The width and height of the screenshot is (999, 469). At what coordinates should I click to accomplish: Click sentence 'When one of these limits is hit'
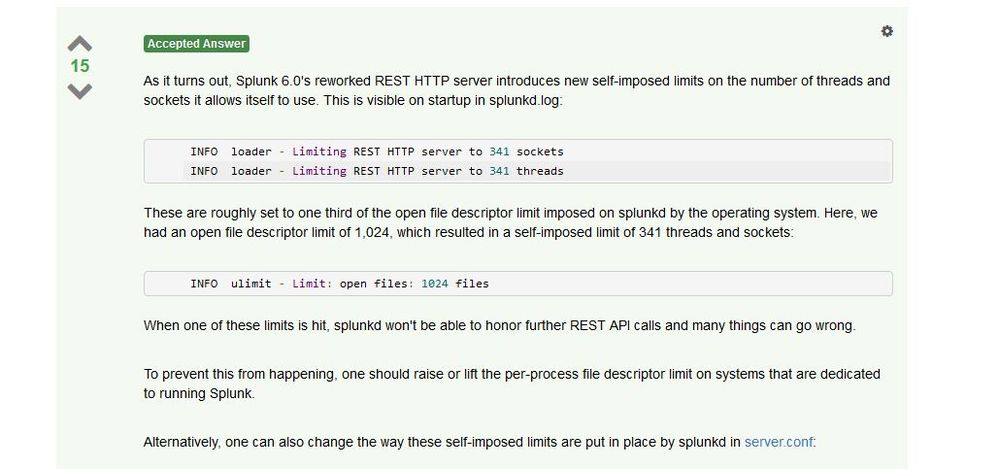(500, 326)
